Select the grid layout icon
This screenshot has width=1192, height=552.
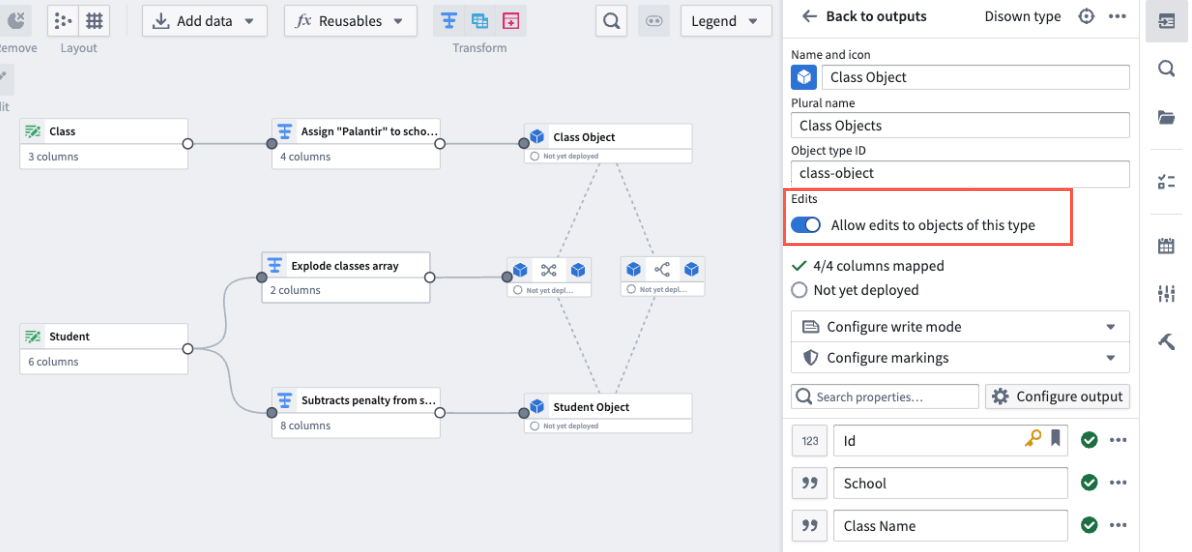click(x=94, y=21)
